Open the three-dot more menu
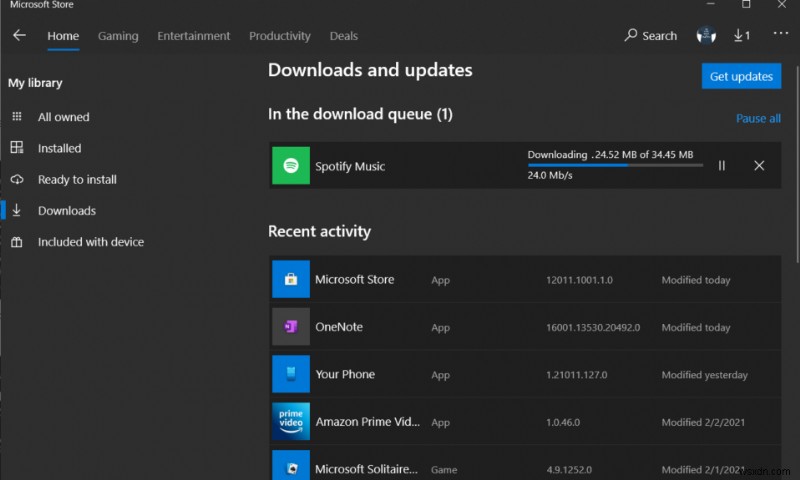Image resolution: width=800 pixels, height=480 pixels. click(x=781, y=33)
